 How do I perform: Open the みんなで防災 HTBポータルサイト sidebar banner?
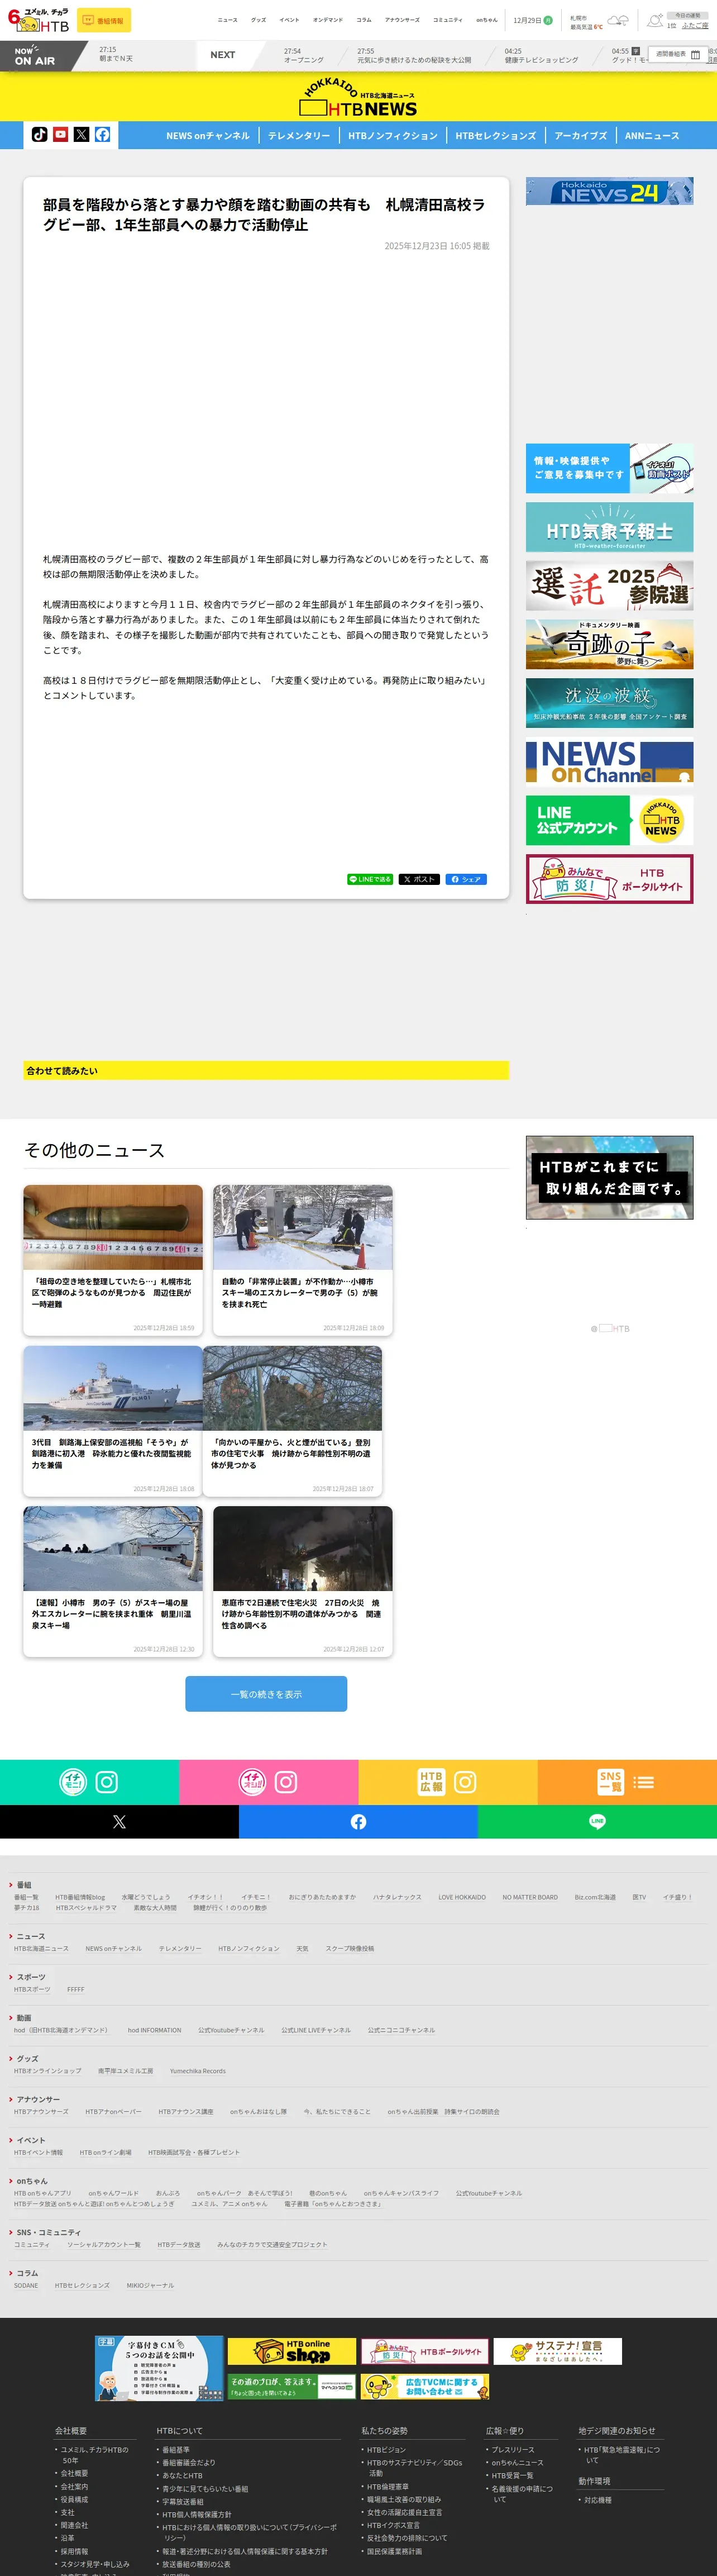click(x=609, y=879)
